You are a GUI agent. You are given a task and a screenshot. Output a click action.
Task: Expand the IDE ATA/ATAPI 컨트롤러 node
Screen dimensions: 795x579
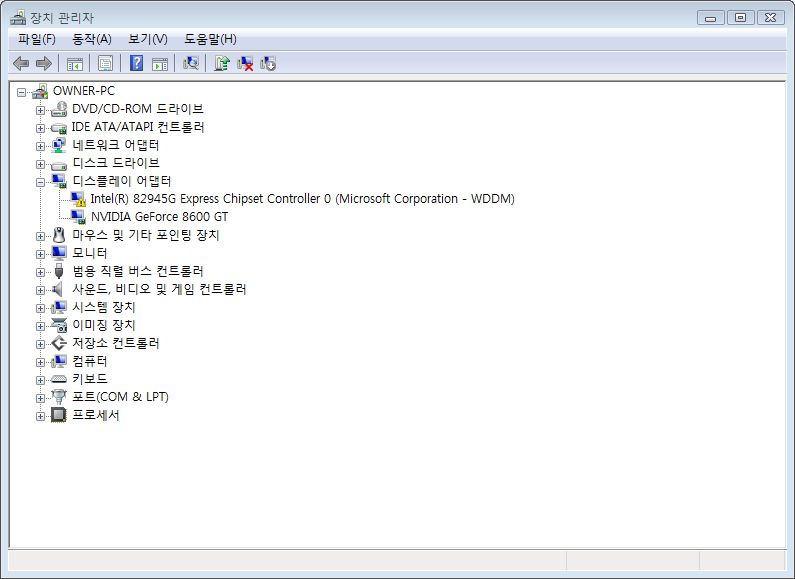[x=40, y=128]
